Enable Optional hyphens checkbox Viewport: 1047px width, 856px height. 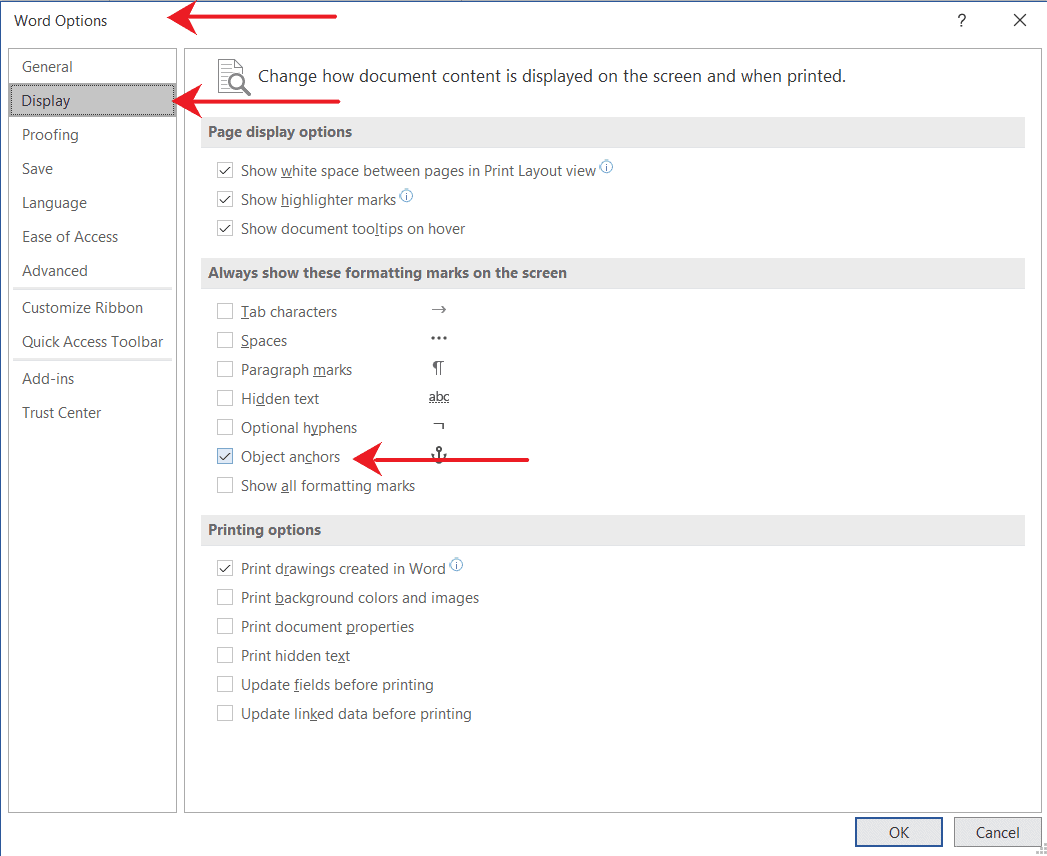pos(225,428)
